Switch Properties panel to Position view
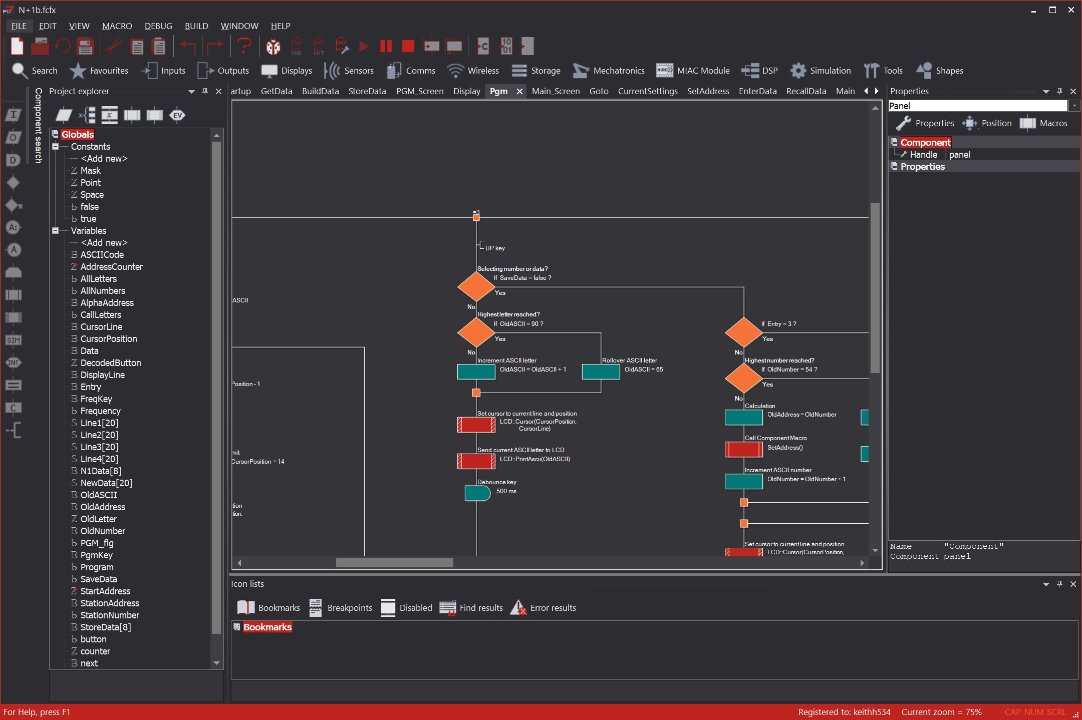 [987, 123]
